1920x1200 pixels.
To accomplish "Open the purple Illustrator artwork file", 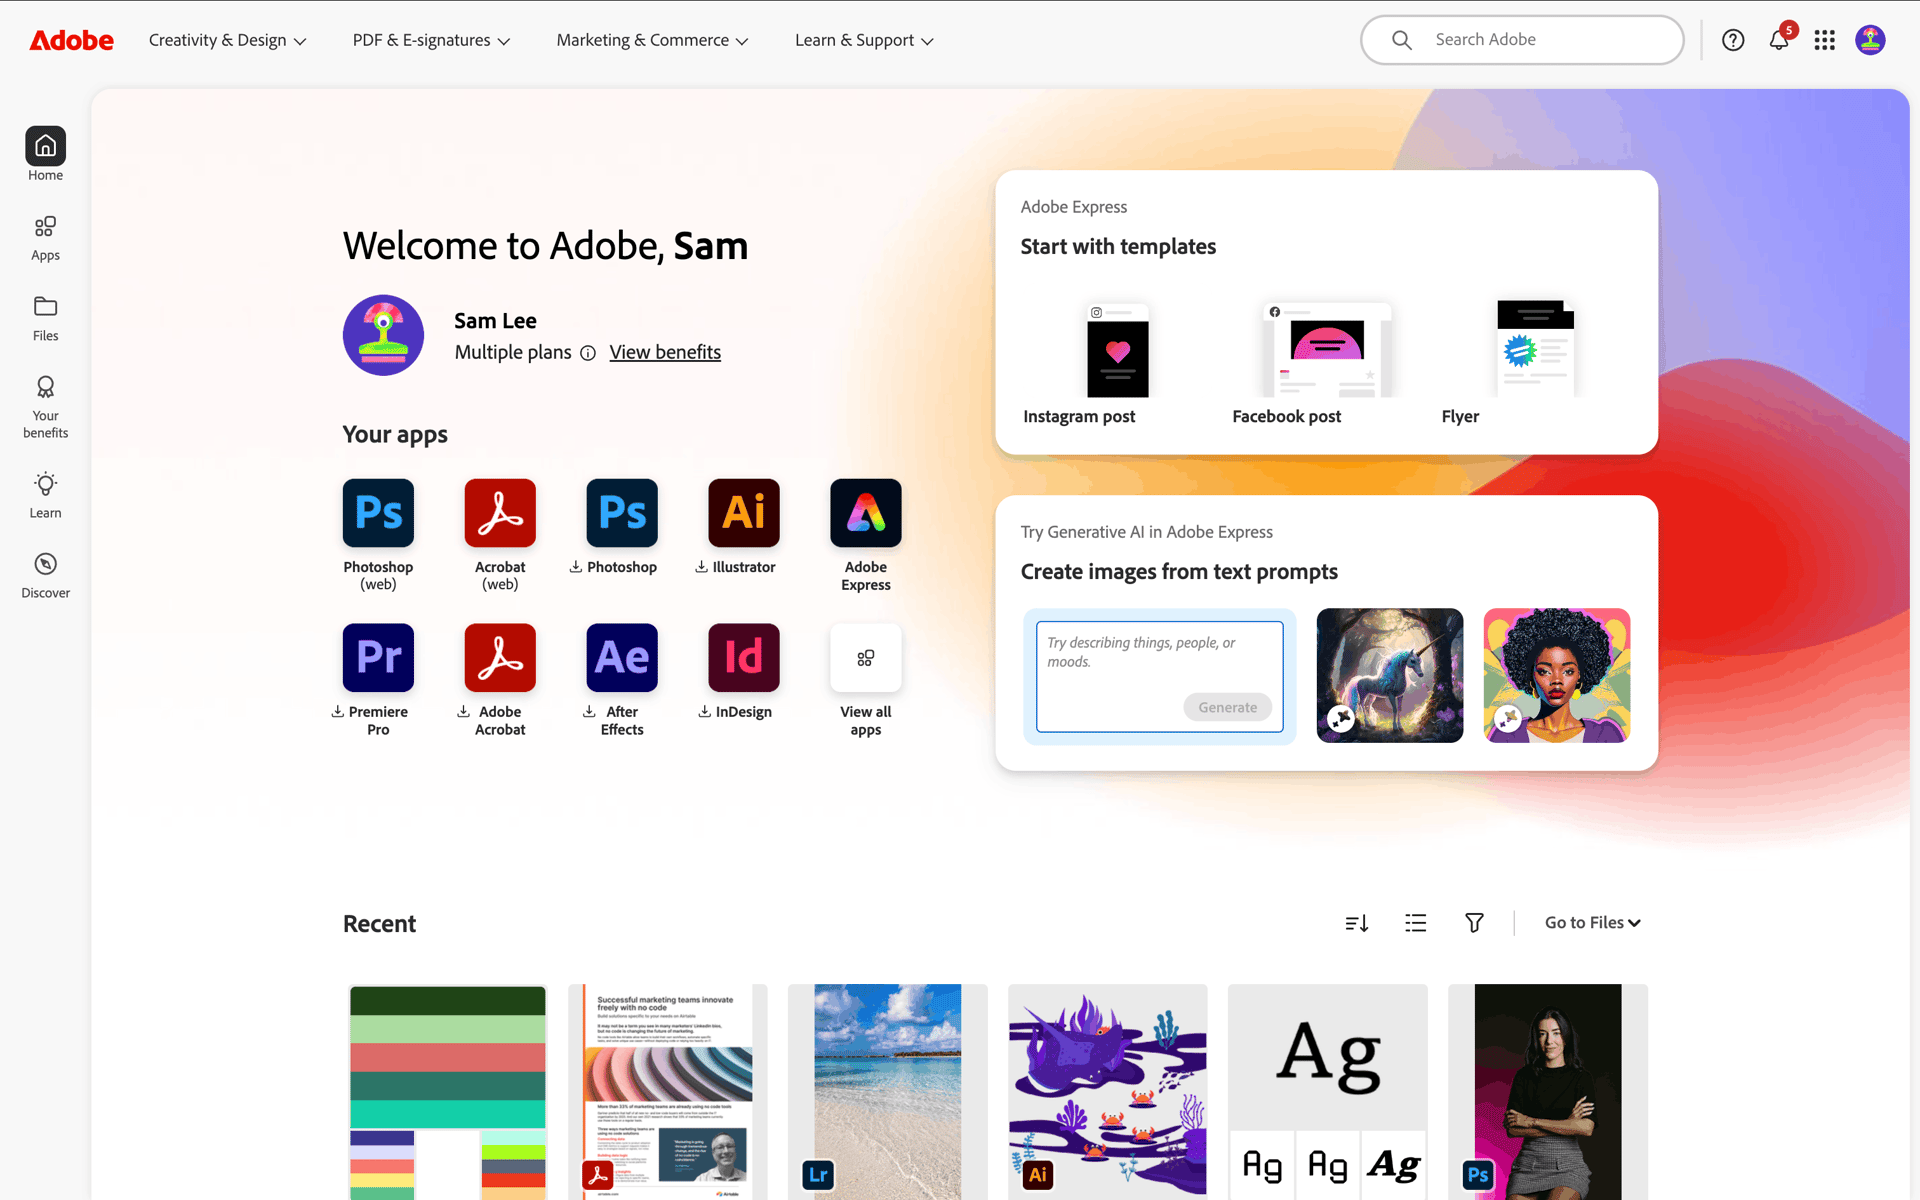I will click(1107, 1092).
